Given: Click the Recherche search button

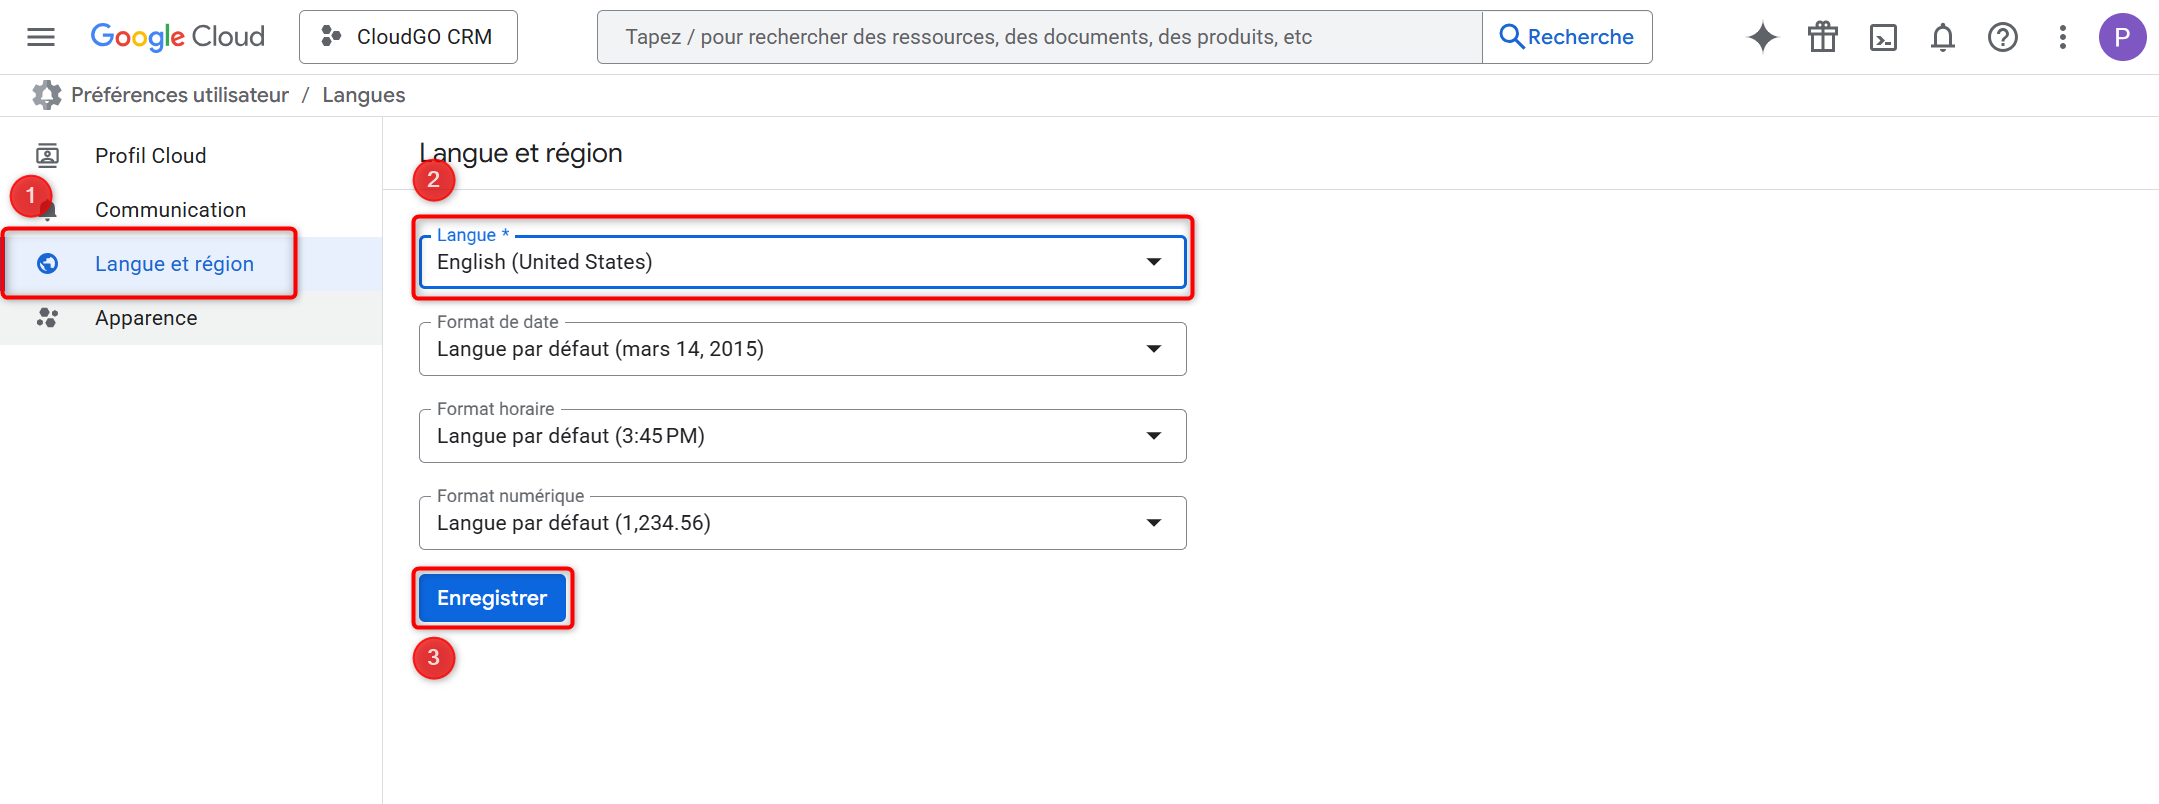Looking at the screenshot, I should [x=1567, y=37].
